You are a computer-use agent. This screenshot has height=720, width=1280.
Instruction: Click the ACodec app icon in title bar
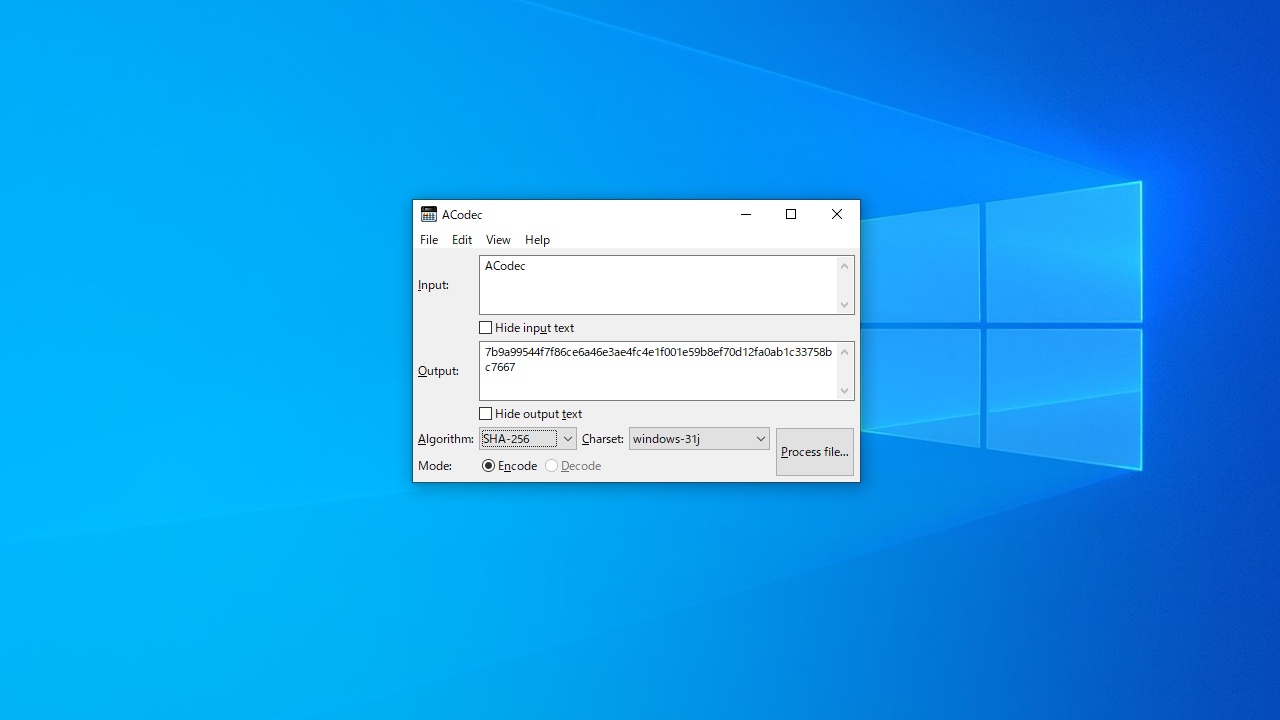coord(428,214)
